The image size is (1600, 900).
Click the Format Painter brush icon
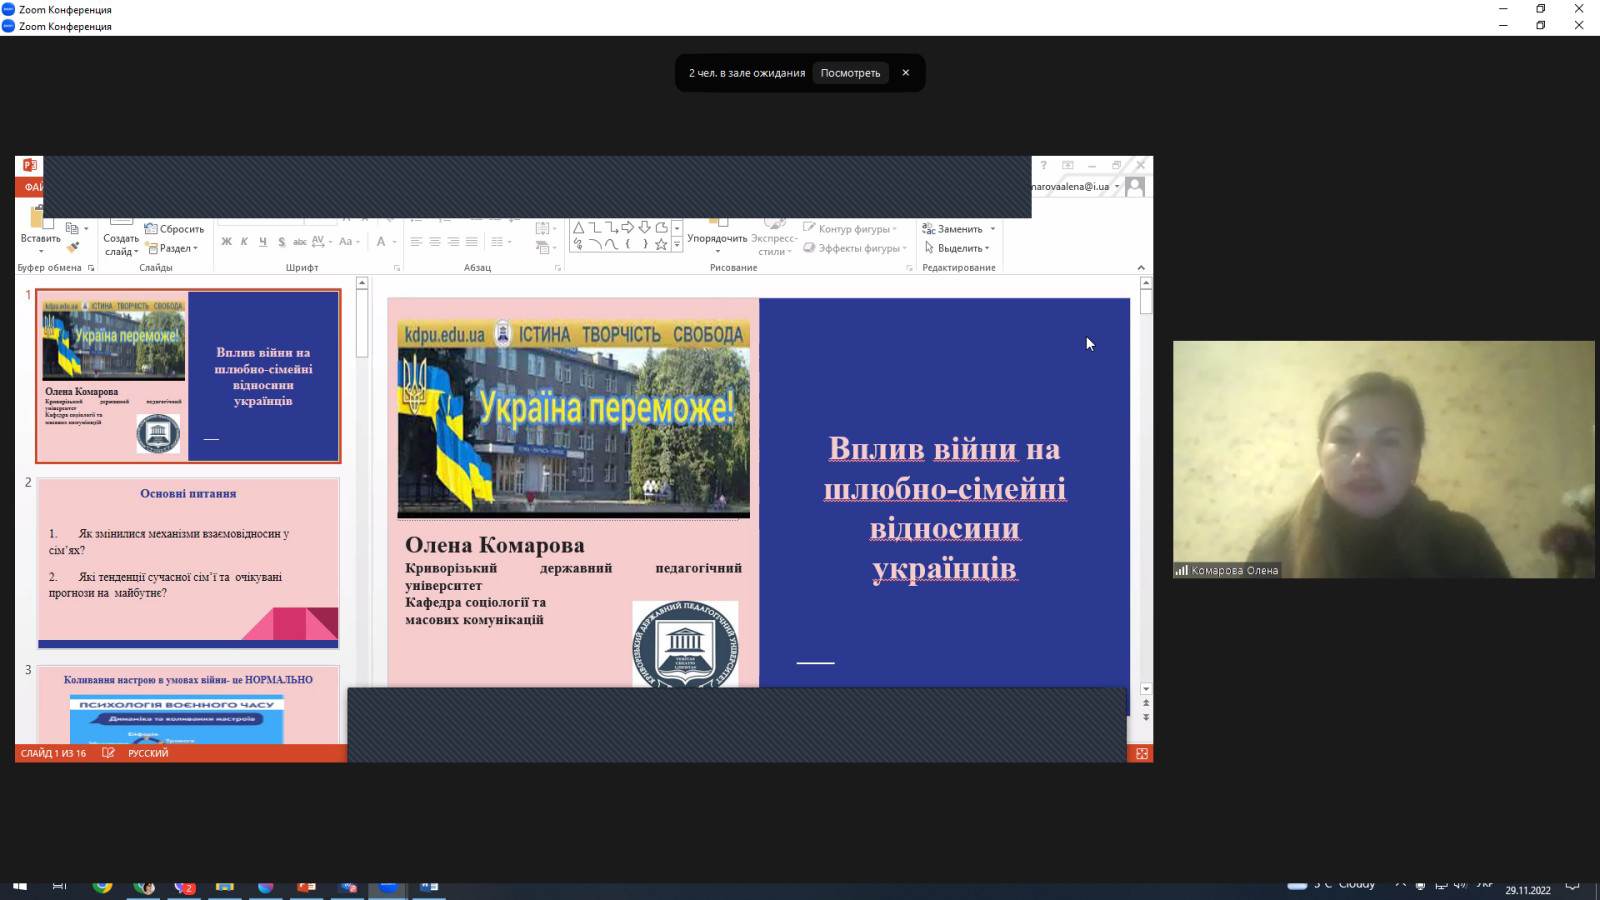coord(73,247)
